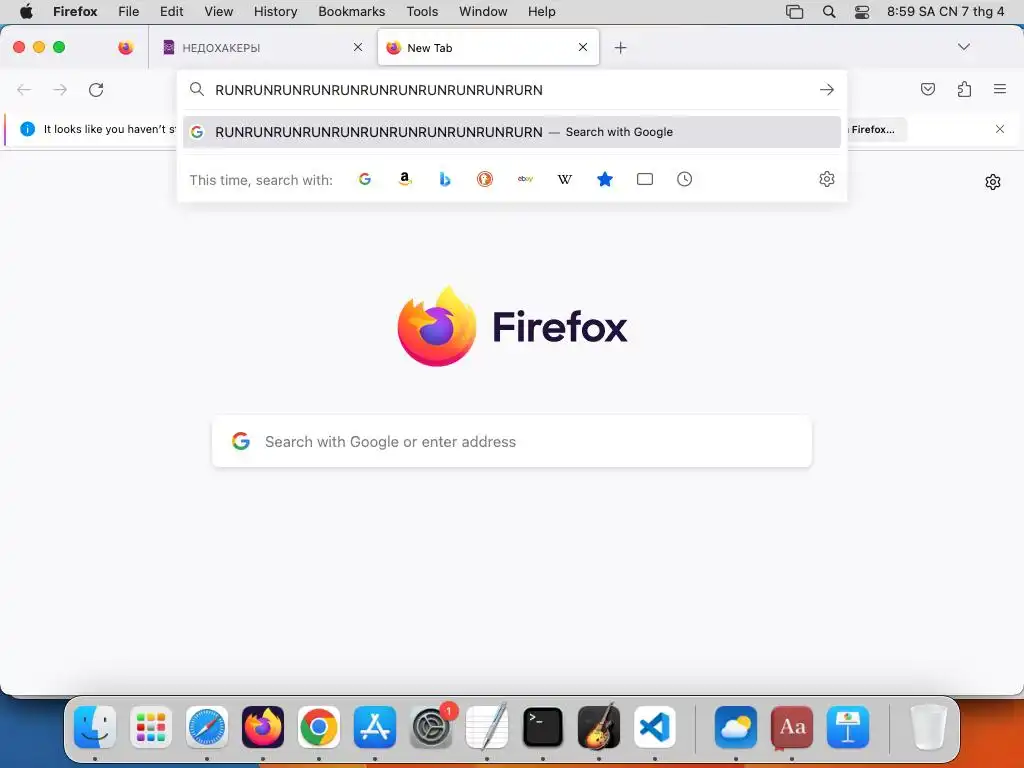The image size is (1024, 768).
Task: Dismiss the notification bar
Action: (1000, 129)
